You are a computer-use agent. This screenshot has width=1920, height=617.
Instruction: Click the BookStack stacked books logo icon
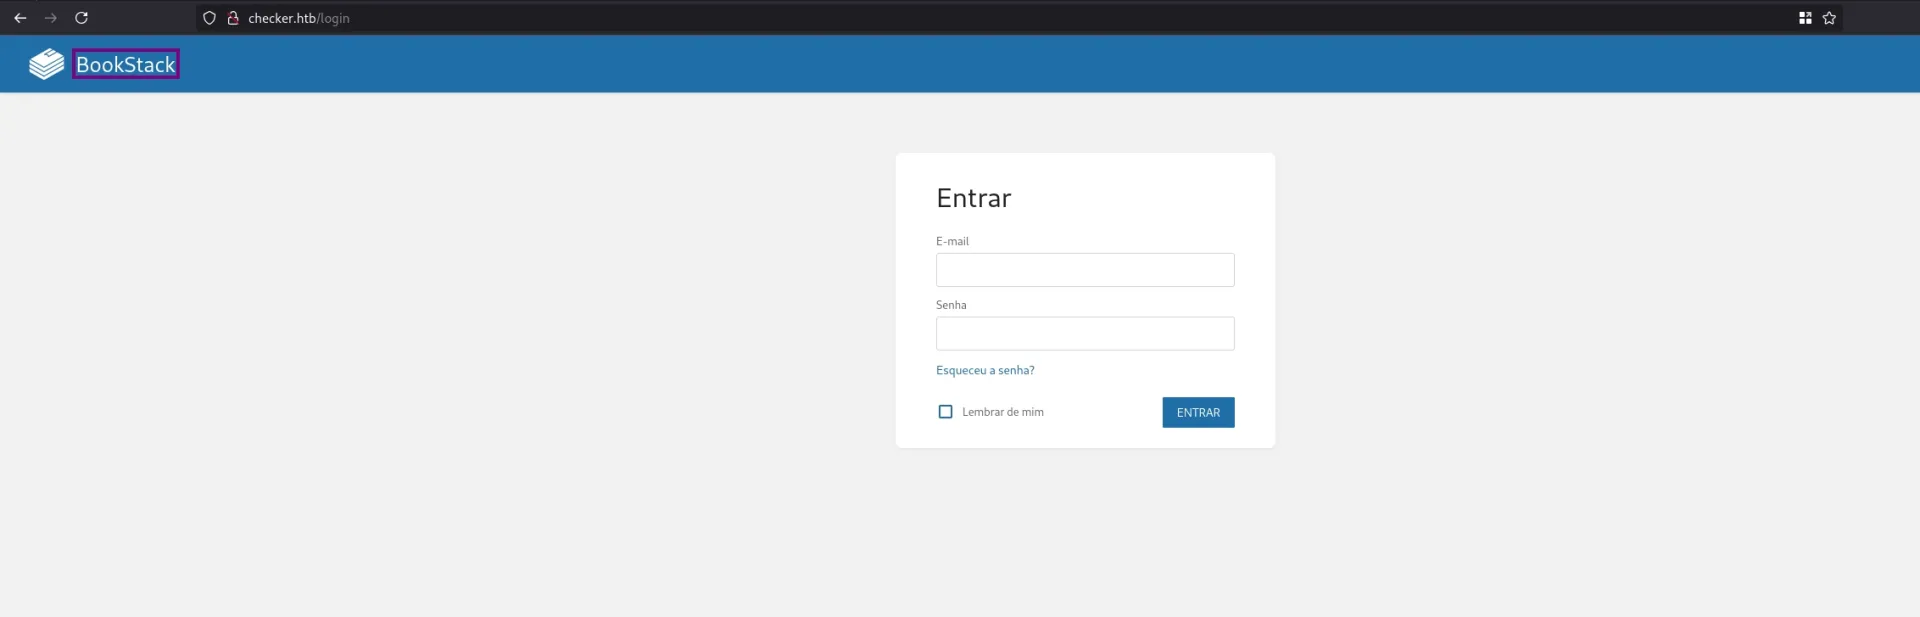coord(46,64)
